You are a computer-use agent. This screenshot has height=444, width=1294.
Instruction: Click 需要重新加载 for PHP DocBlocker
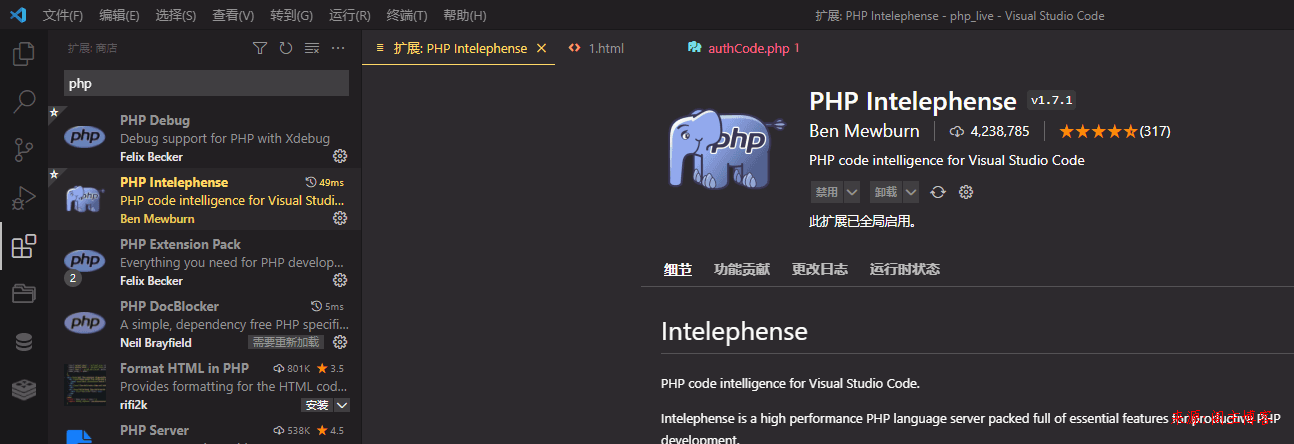click(286, 342)
